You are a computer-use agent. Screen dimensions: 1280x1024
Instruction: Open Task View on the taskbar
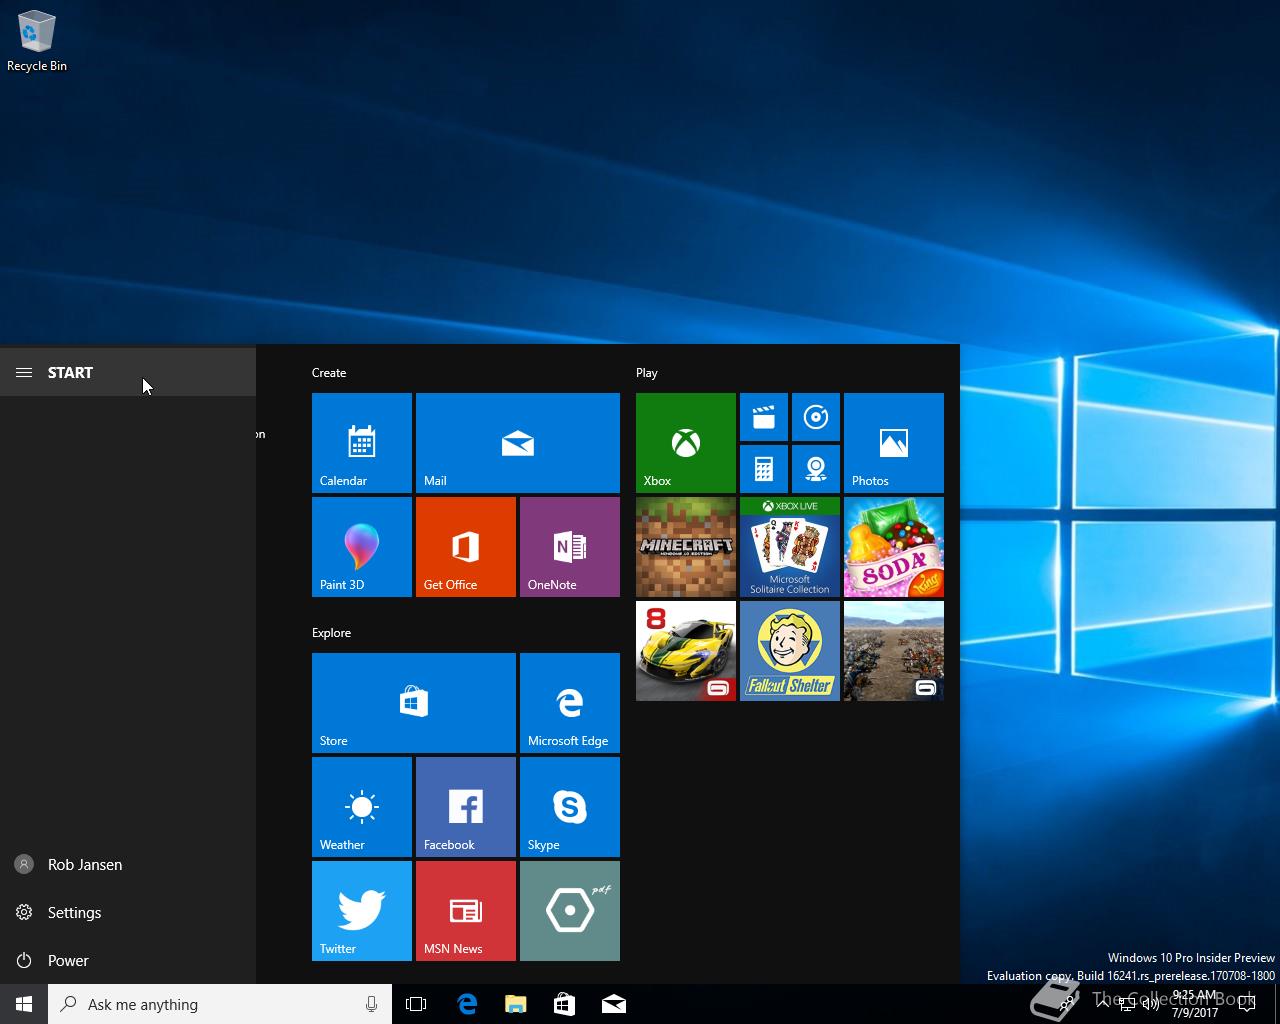pos(416,1004)
